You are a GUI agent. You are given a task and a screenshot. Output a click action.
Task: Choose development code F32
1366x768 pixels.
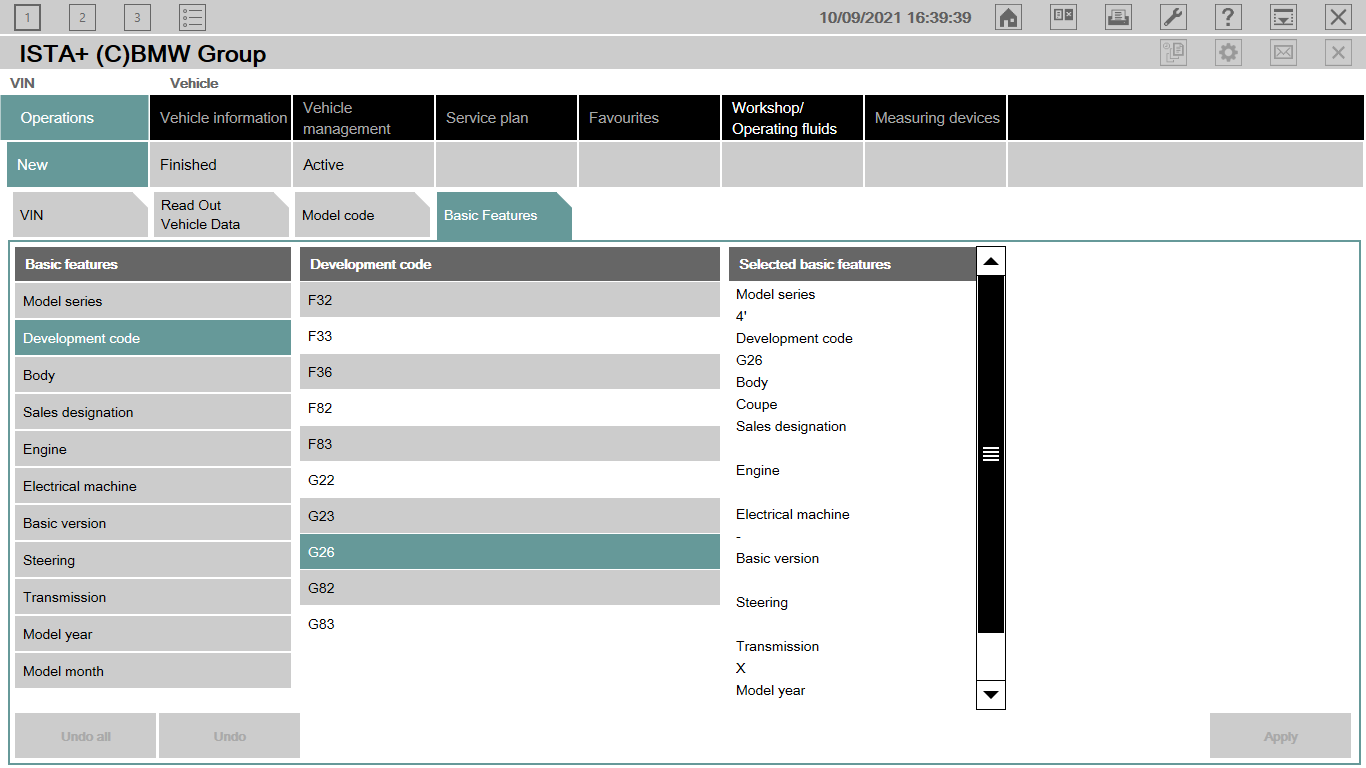(x=510, y=300)
